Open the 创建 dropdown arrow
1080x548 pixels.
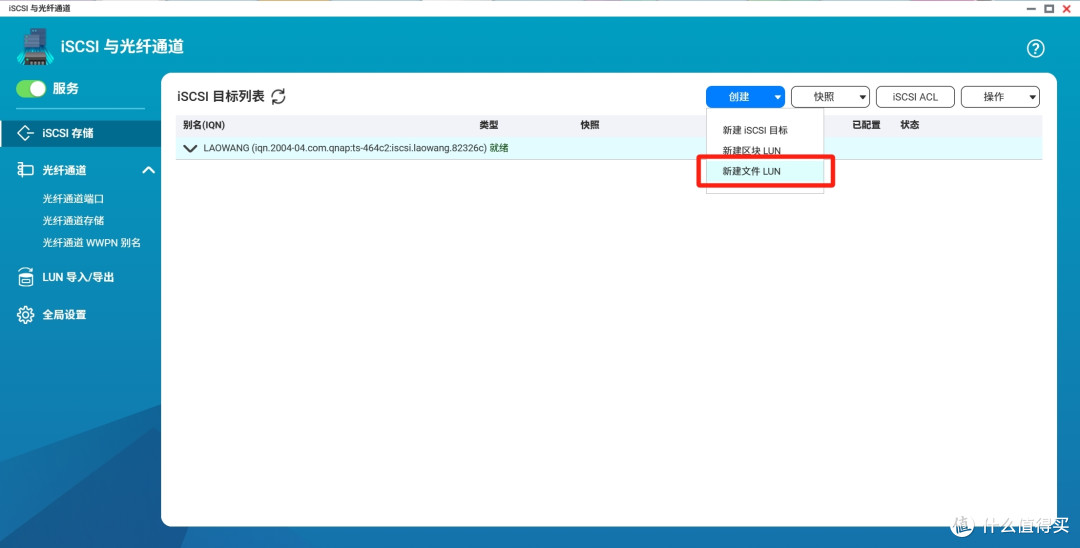pos(778,97)
